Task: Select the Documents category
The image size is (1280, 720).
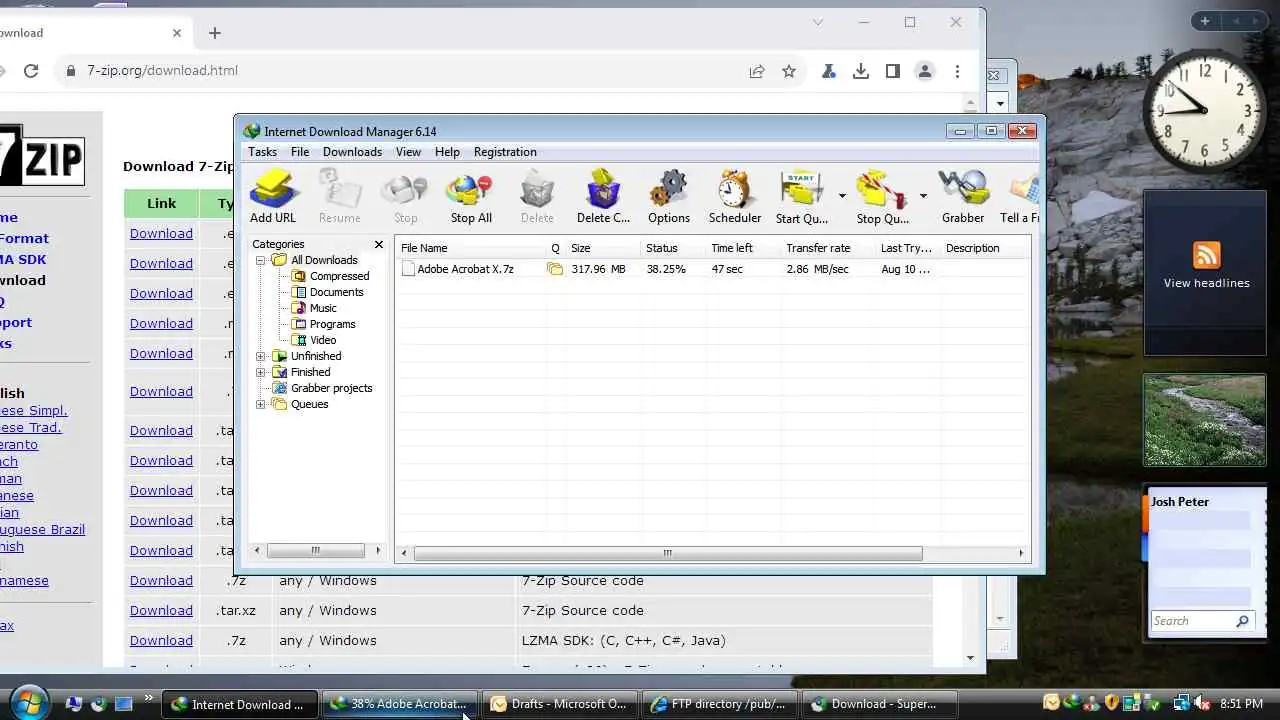Action: [336, 292]
